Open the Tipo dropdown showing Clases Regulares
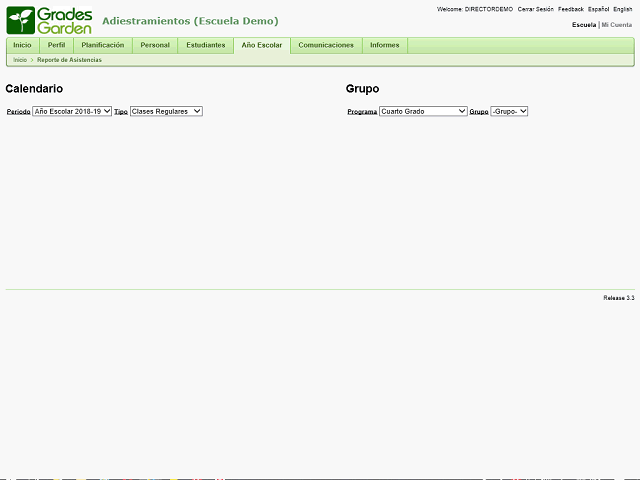This screenshot has width=640, height=480. pos(166,111)
